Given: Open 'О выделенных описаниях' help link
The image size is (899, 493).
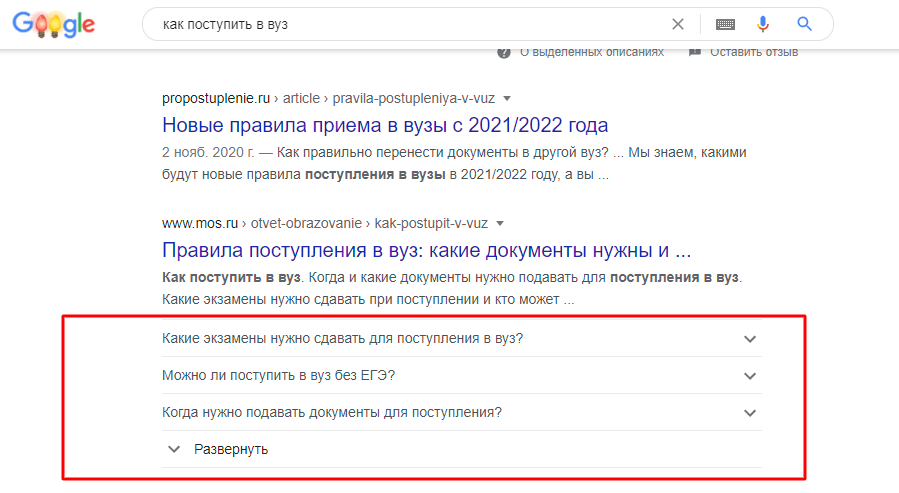Looking at the screenshot, I should [592, 52].
